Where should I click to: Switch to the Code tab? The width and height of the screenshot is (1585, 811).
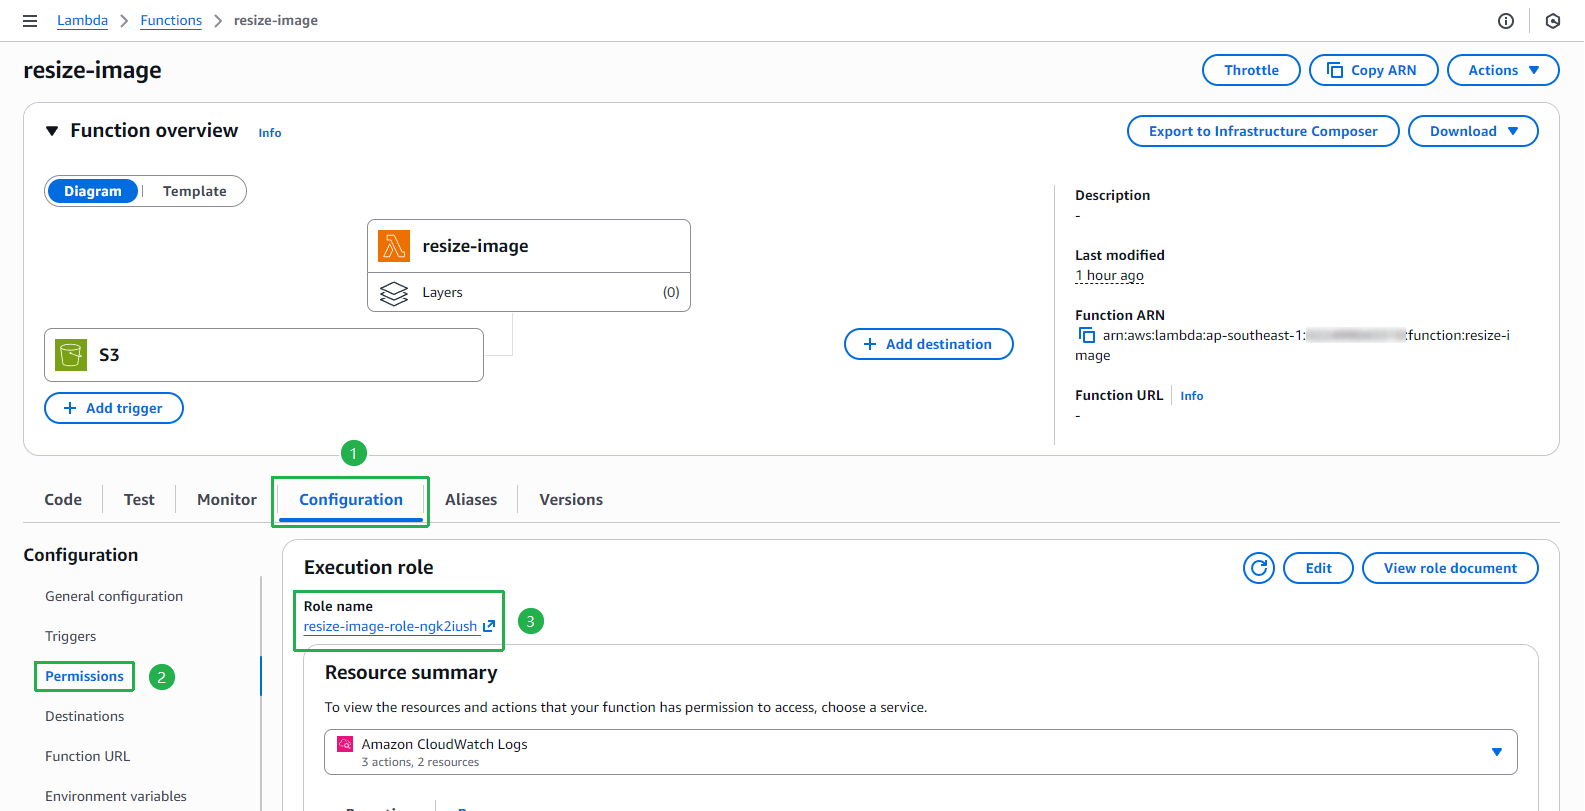(x=63, y=500)
